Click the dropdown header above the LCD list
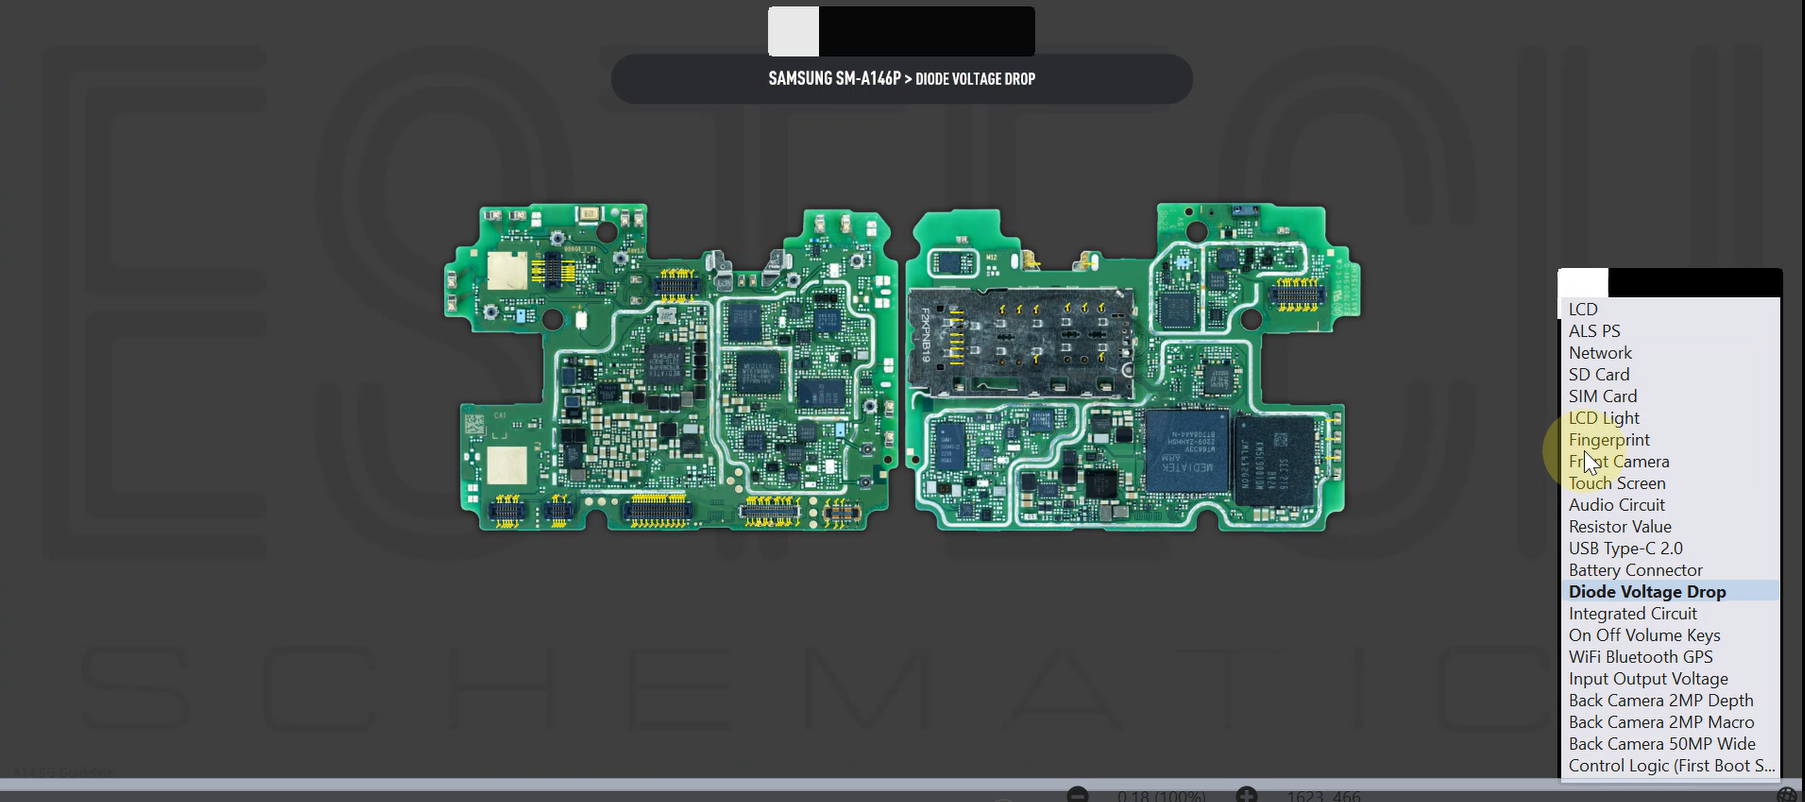 click(x=1670, y=283)
